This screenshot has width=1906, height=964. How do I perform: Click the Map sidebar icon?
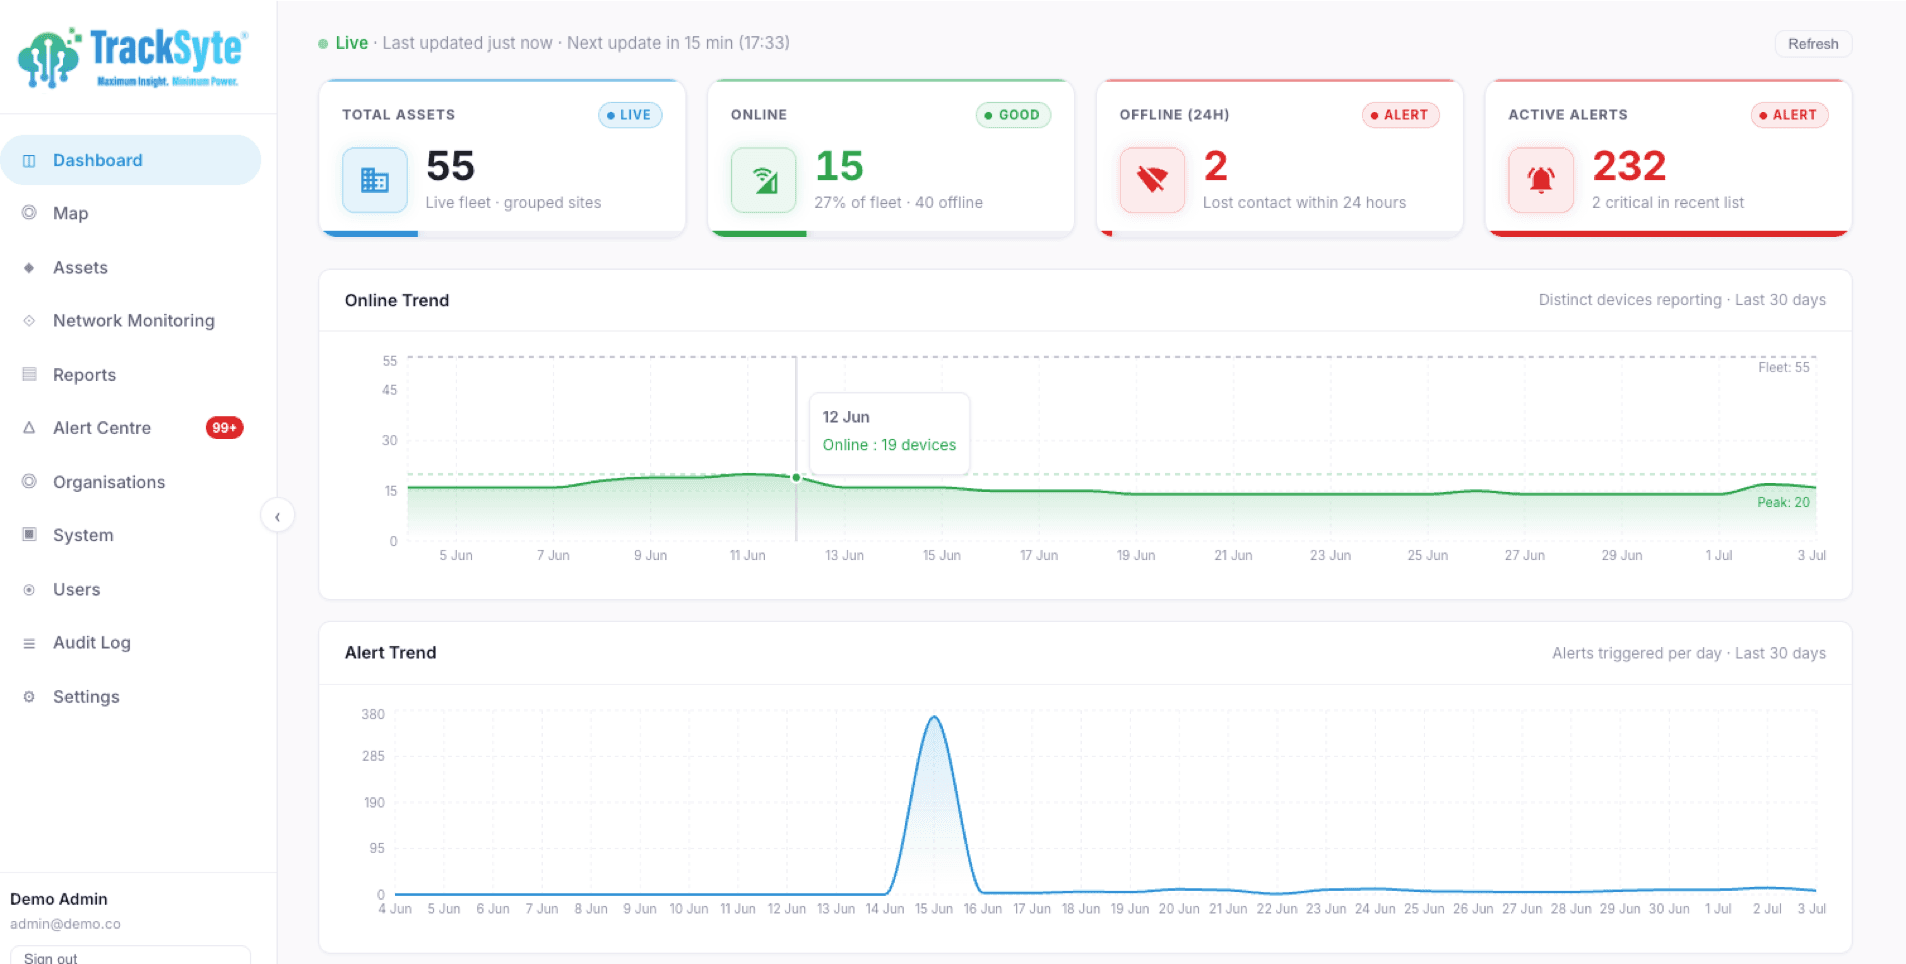(x=29, y=213)
